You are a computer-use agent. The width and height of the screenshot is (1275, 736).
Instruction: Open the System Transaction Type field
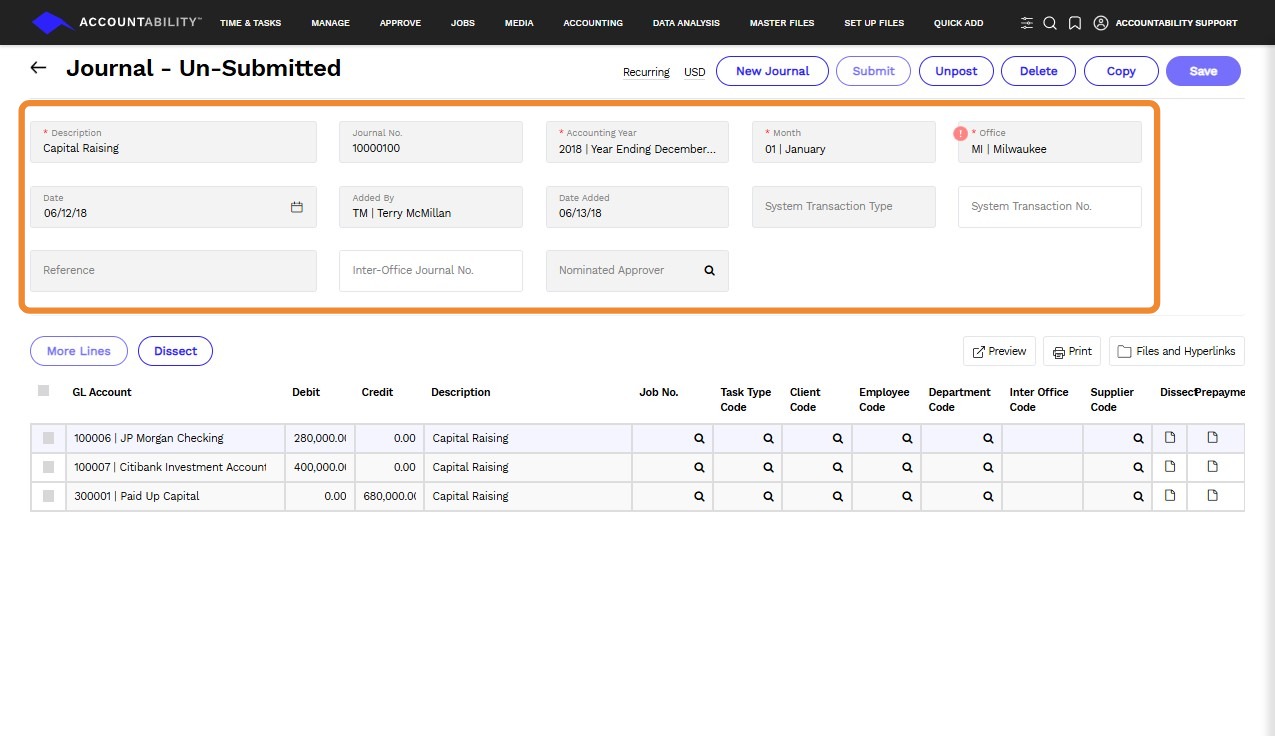844,206
